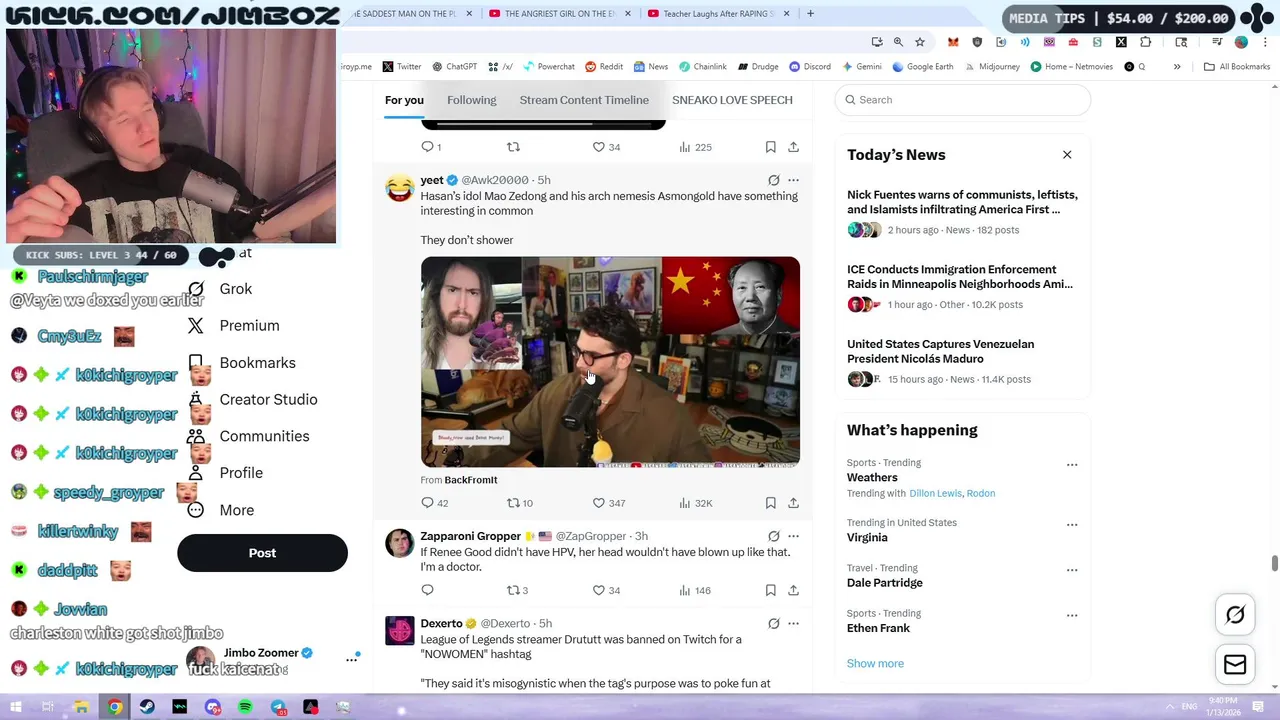Open more options for Virginia trend
Screen dimensions: 1280x720
(x=1072, y=525)
